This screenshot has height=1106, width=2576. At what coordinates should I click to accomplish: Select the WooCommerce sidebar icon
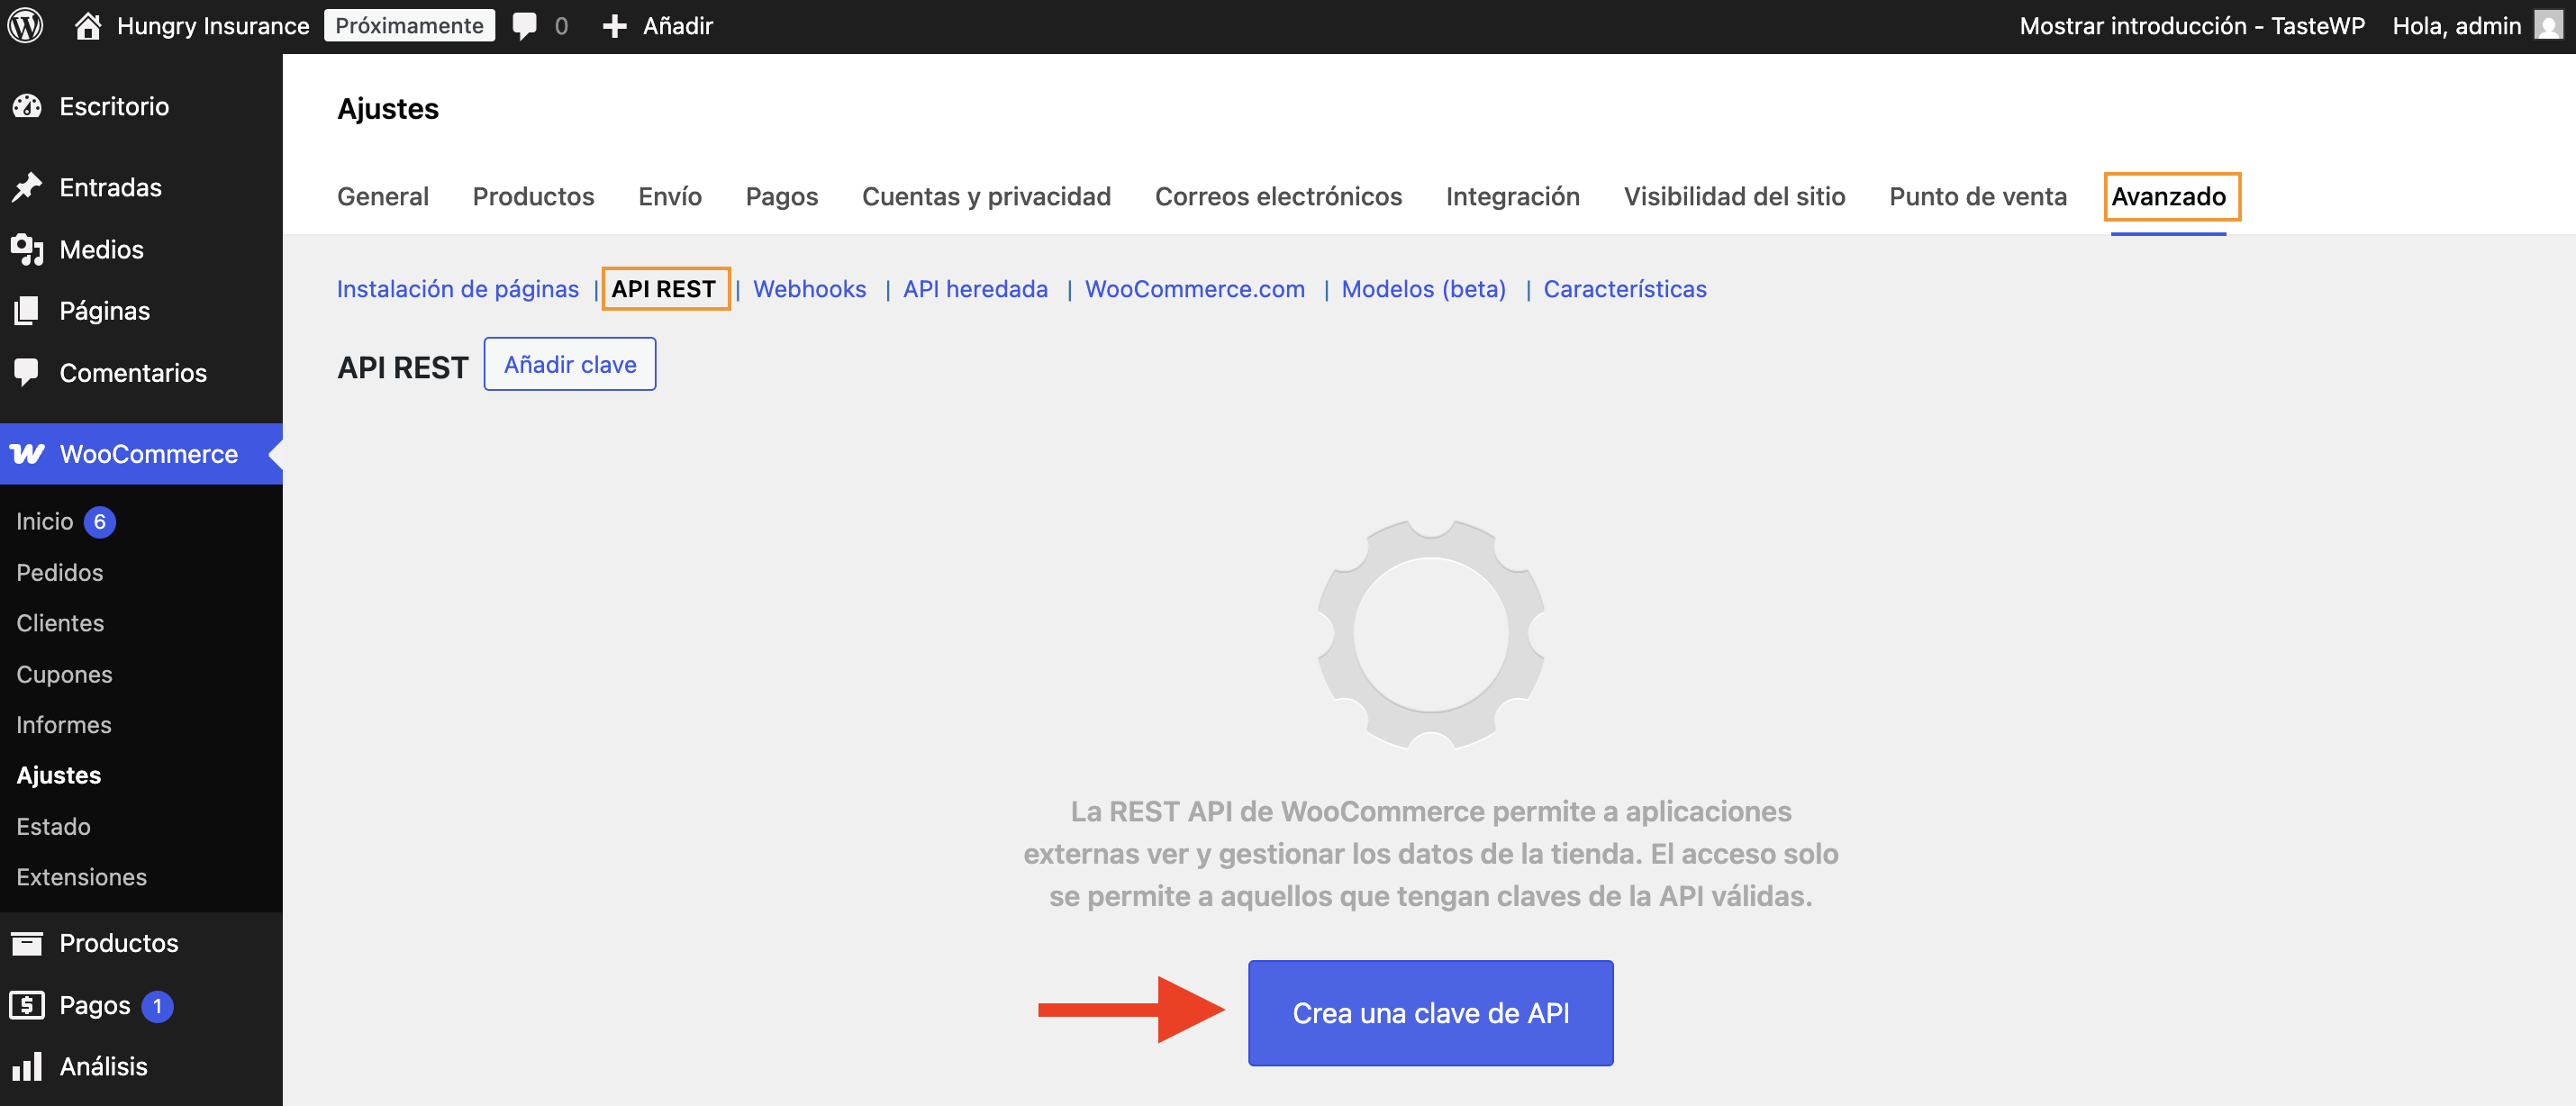[27, 453]
